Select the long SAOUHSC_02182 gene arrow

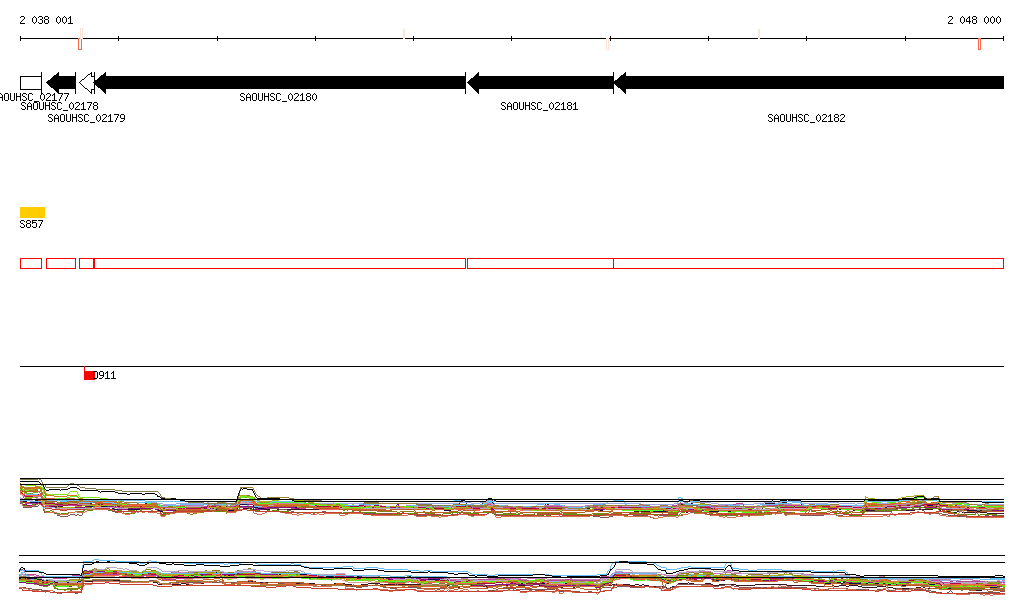coord(809,83)
